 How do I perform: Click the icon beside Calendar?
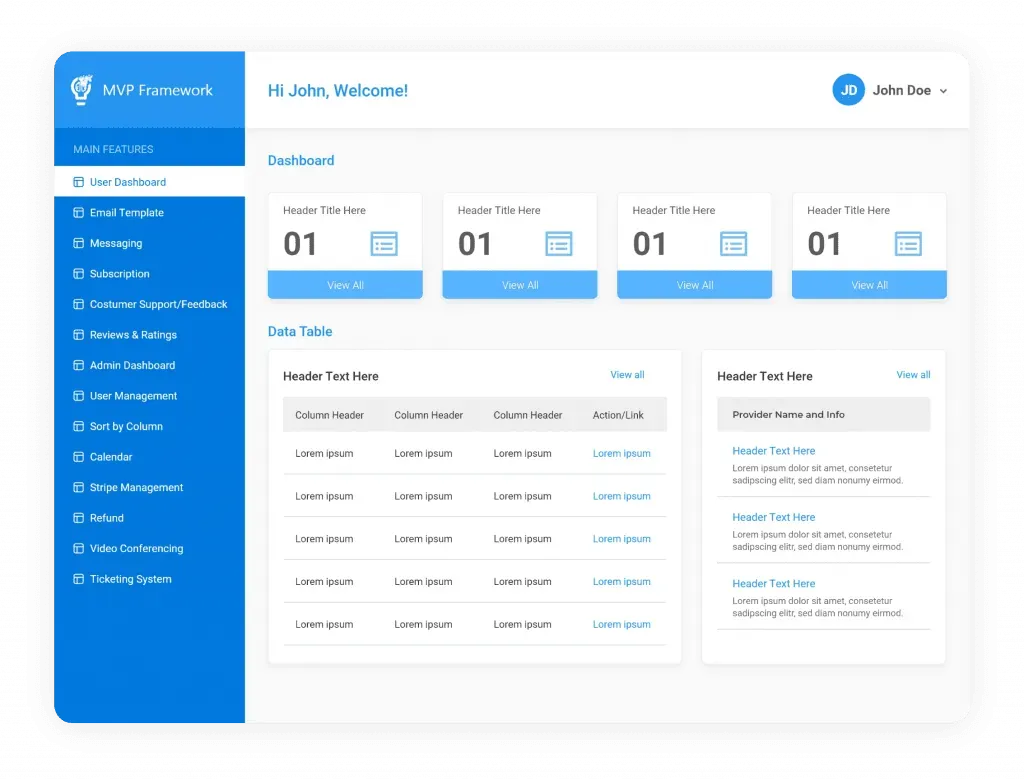(78, 457)
